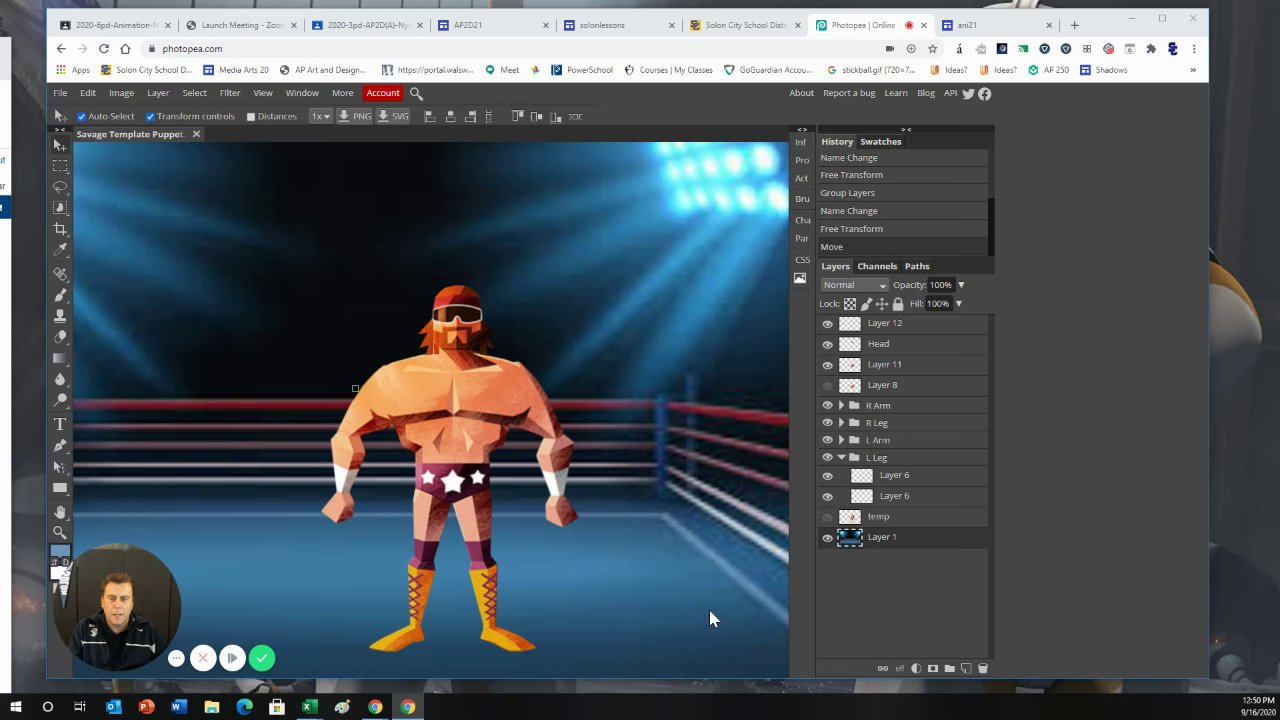The width and height of the screenshot is (1280, 720).
Task: Switch to the Channels tab
Action: click(x=877, y=266)
